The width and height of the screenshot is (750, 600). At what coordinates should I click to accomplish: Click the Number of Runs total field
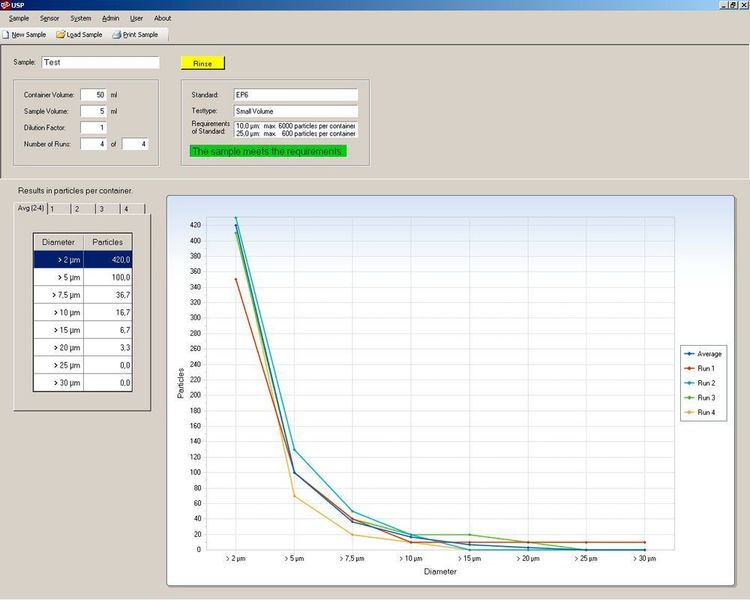point(135,144)
